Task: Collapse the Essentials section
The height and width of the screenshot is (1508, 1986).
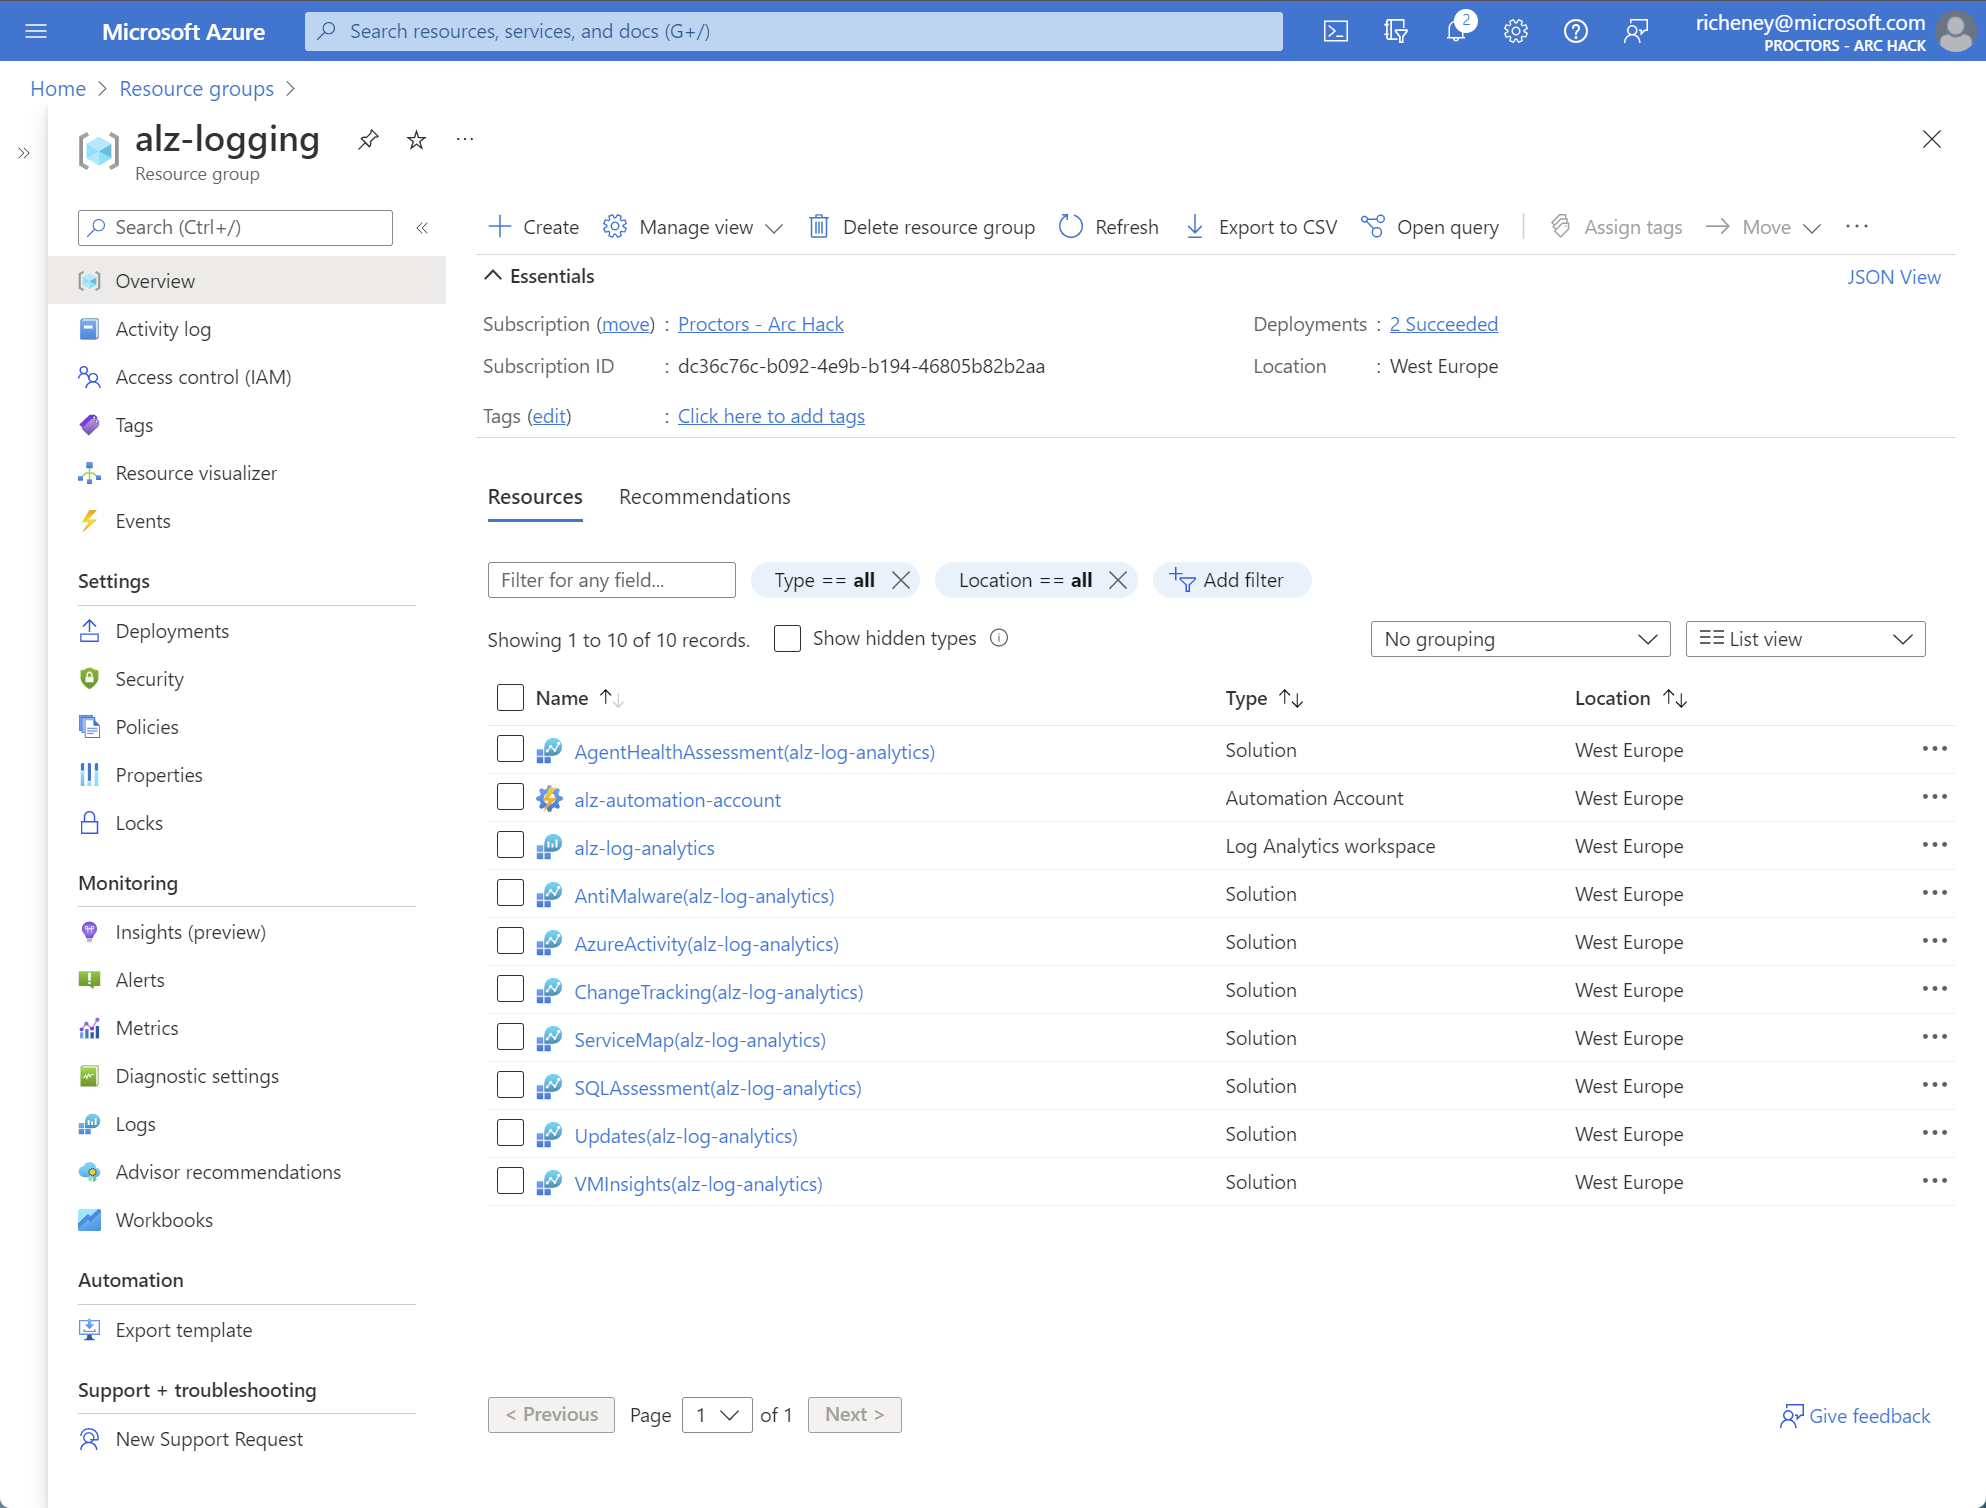Action: tap(493, 275)
